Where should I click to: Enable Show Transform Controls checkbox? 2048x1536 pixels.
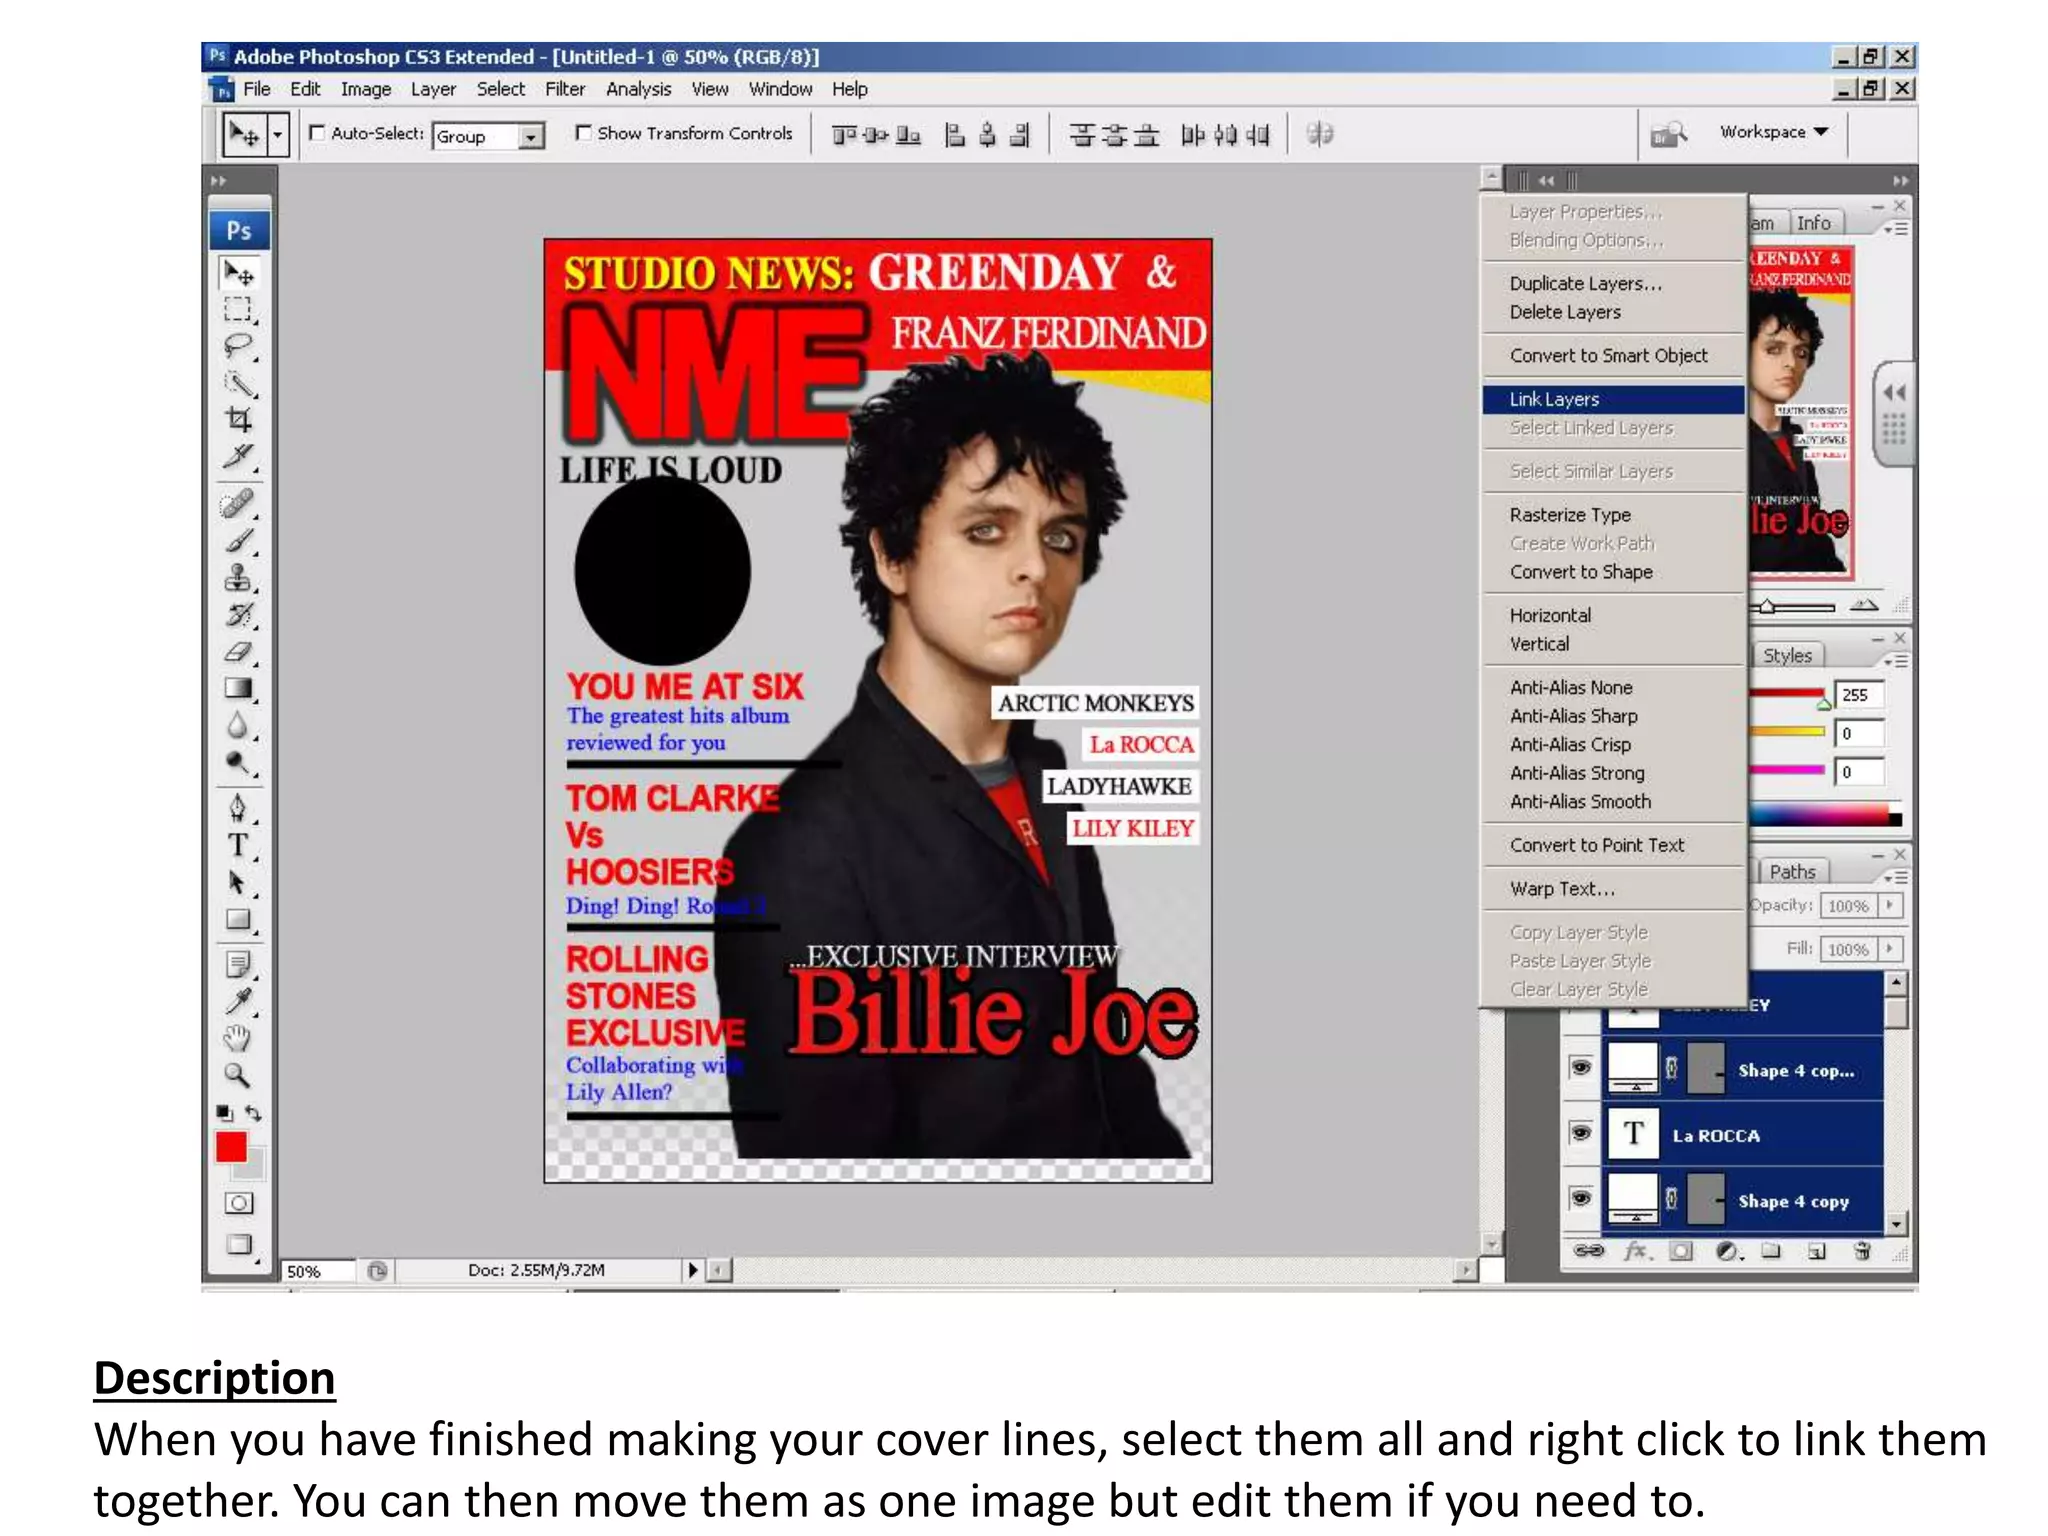coord(583,132)
